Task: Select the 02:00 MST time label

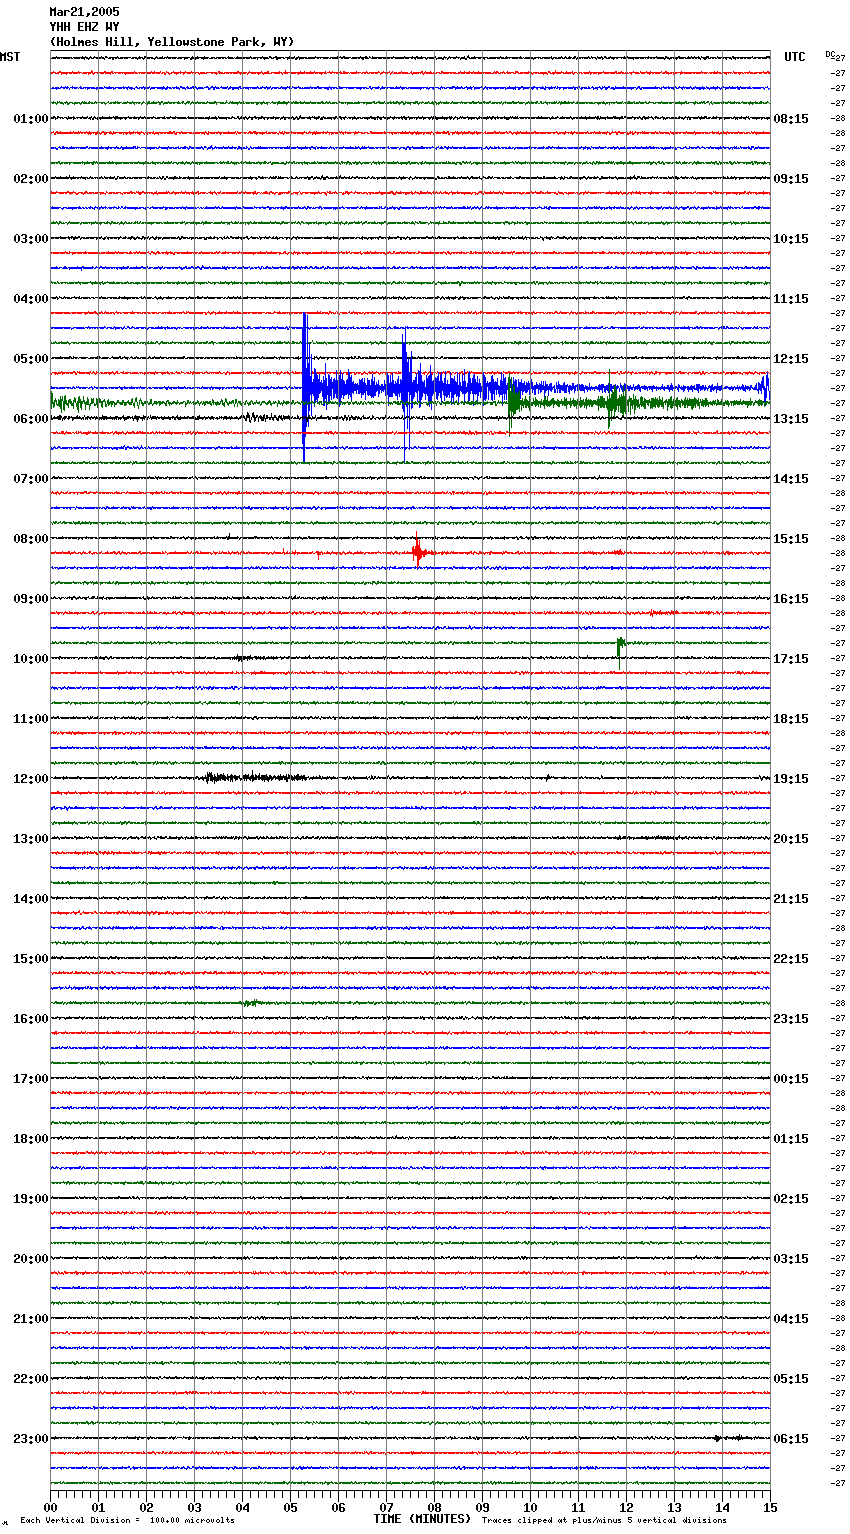Action: click(31, 179)
